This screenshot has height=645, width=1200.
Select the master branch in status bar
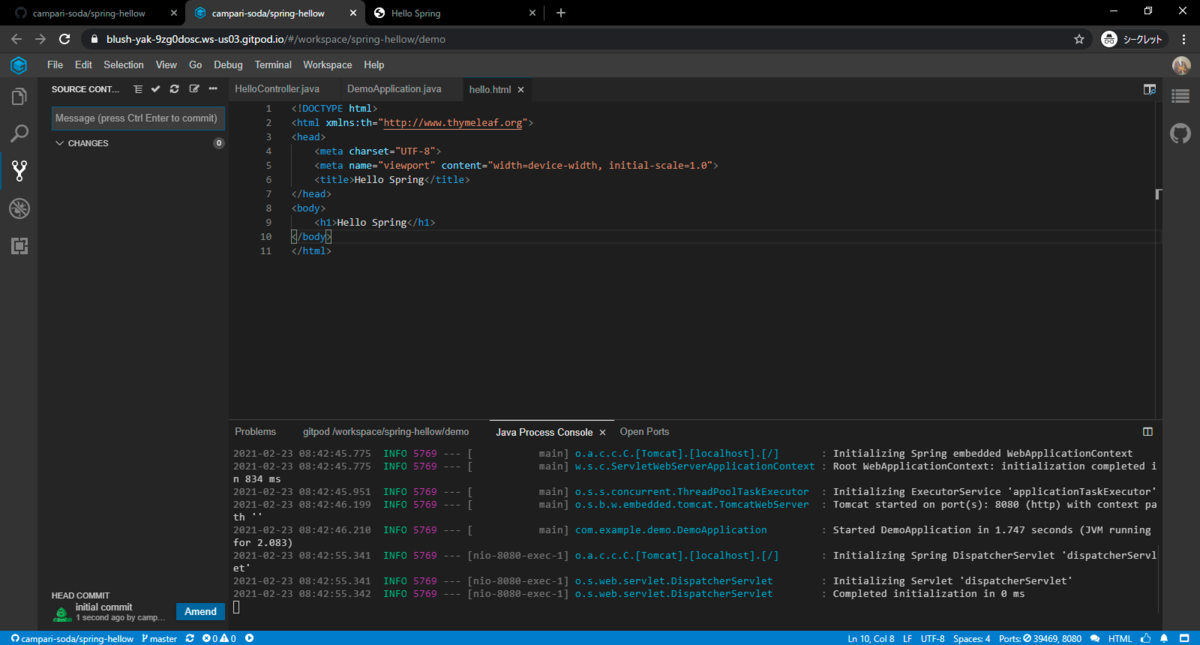click(160, 638)
